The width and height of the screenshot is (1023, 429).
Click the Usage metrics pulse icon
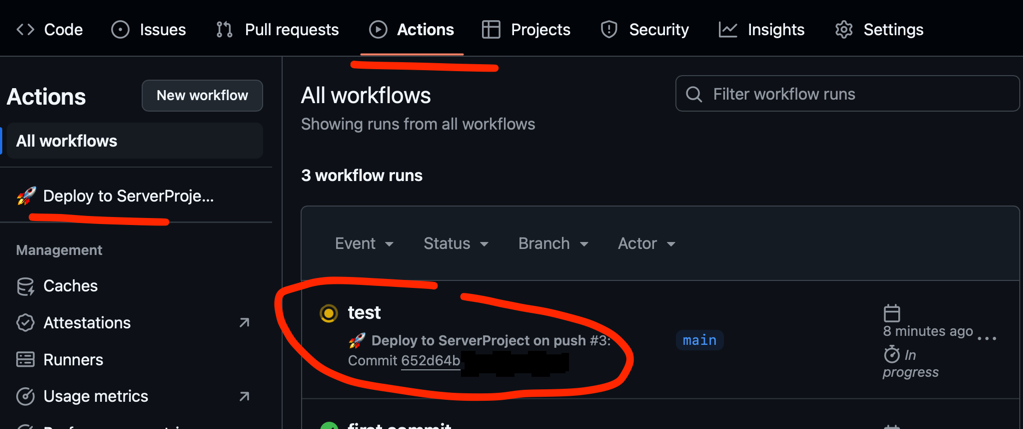(x=26, y=397)
